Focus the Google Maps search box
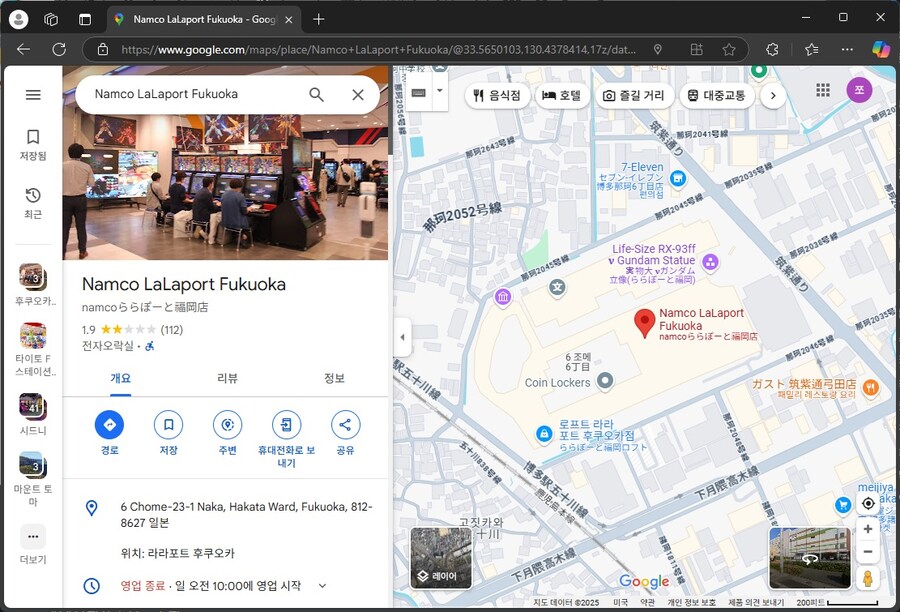The width and height of the screenshot is (900, 612). pos(195,94)
